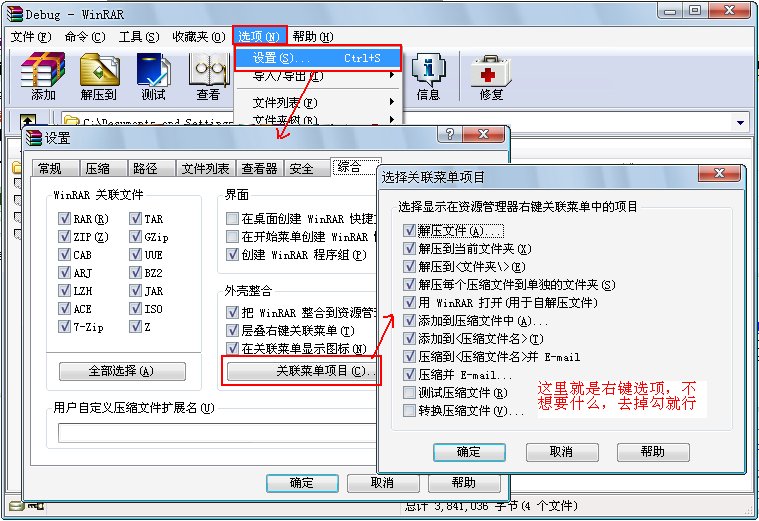This screenshot has height=521, width=759.
Task: Click 确定 in the 设置 dialog
Action: click(302, 483)
